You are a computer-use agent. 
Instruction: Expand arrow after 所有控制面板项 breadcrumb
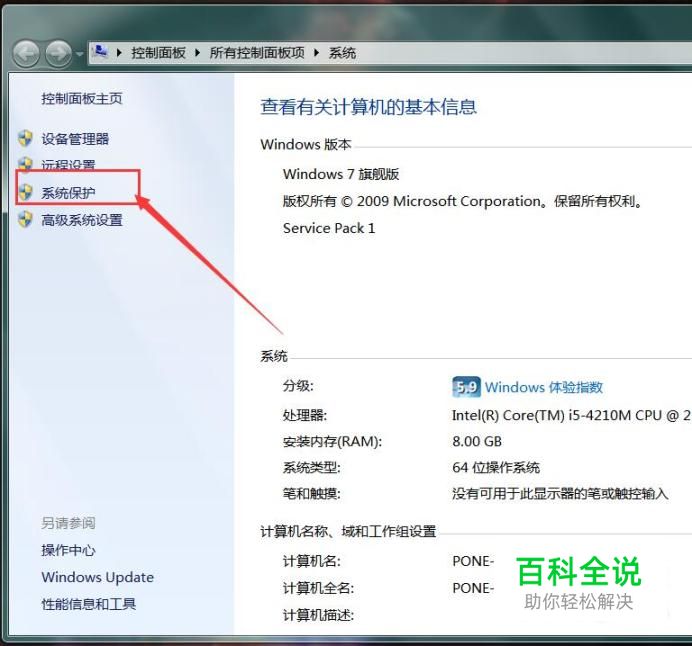tap(316, 53)
